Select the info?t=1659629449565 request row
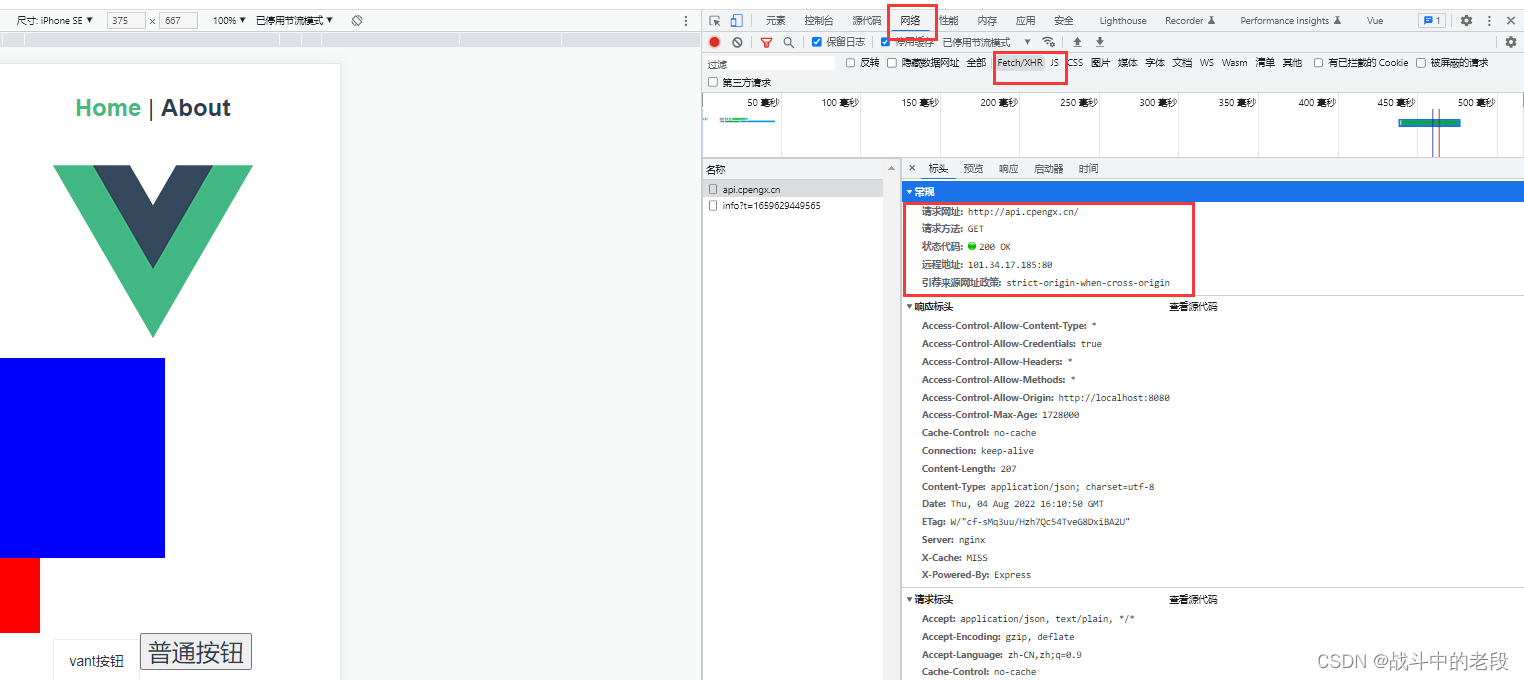Screen dimensions: 1524x680 pos(793,205)
